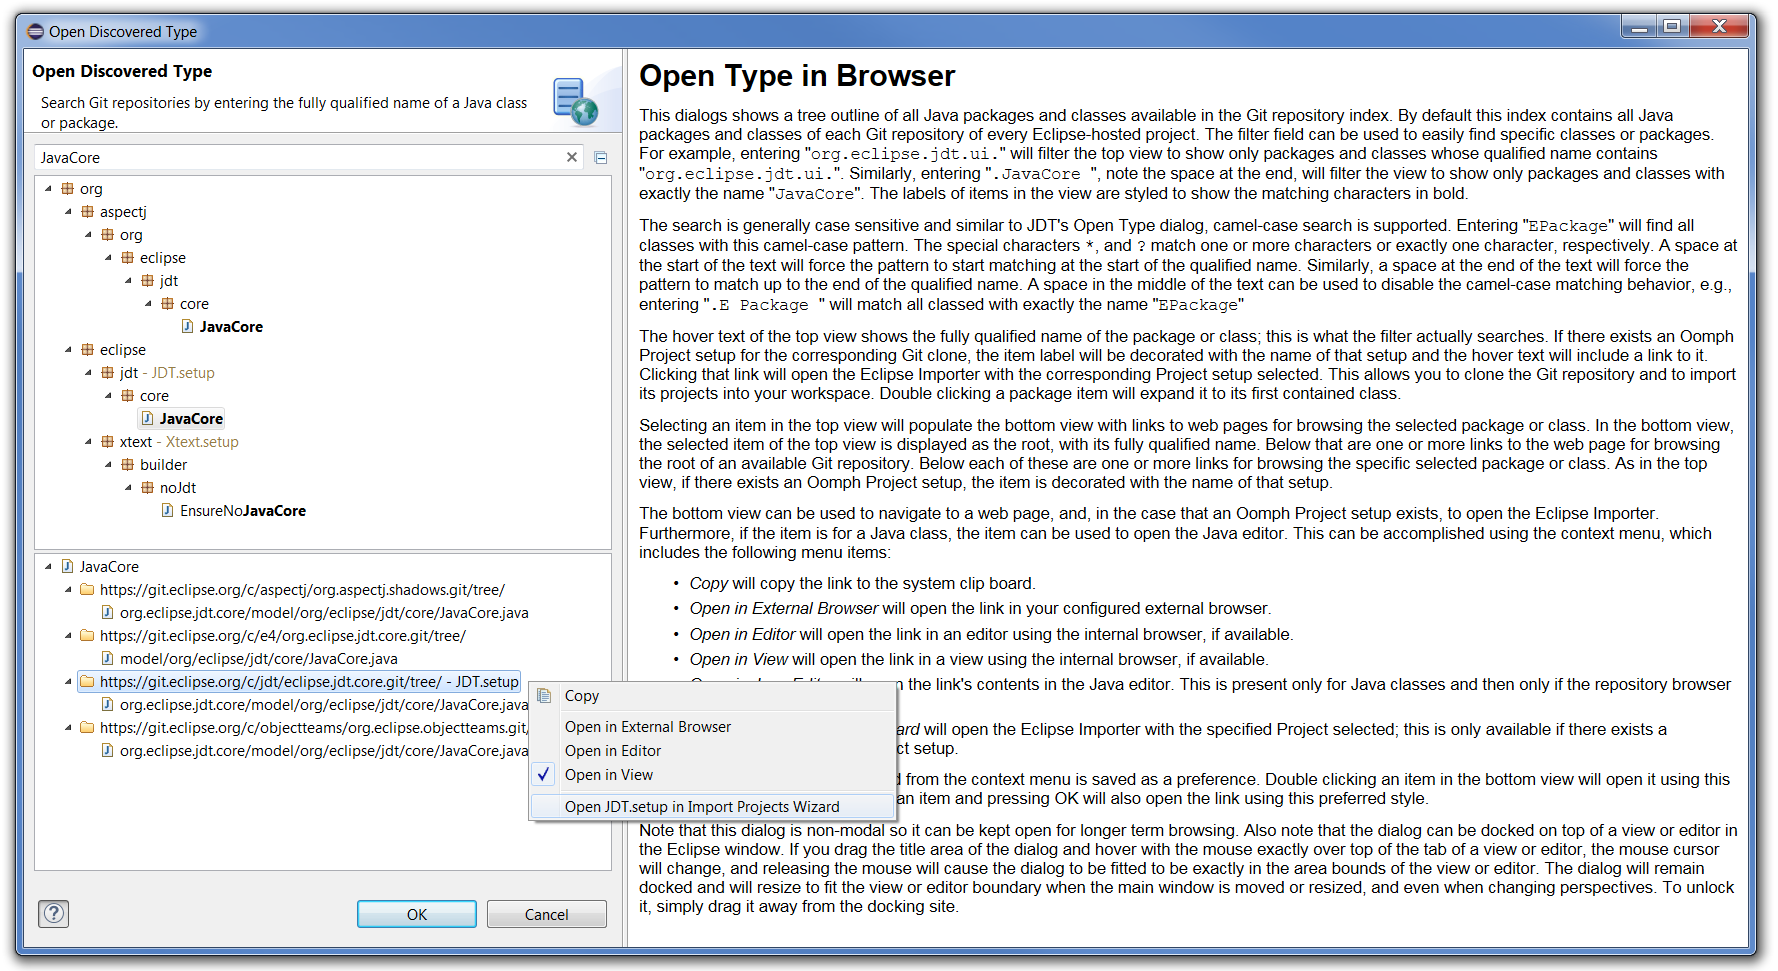Click the folder icon of org.aspectj.shadows.git repository
This screenshot has width=1778, height=971.
tap(88, 589)
